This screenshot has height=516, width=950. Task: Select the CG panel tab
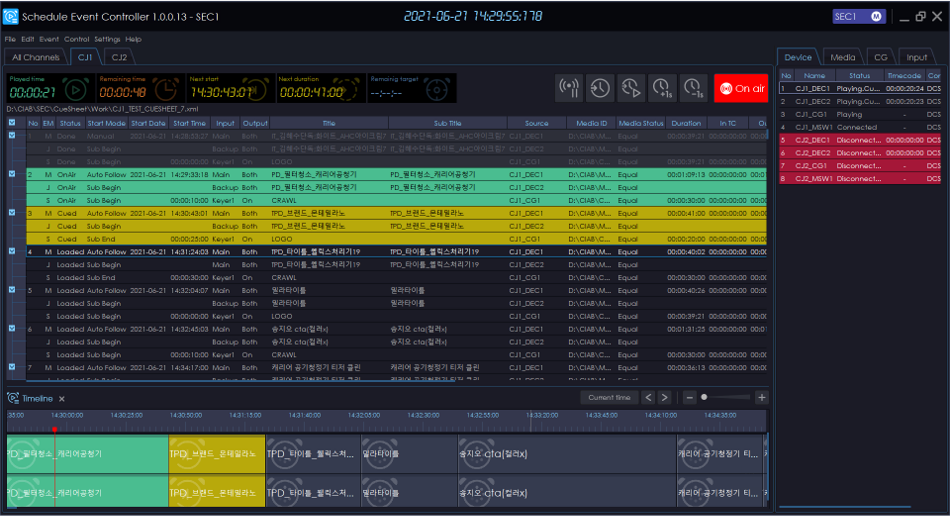pos(880,57)
